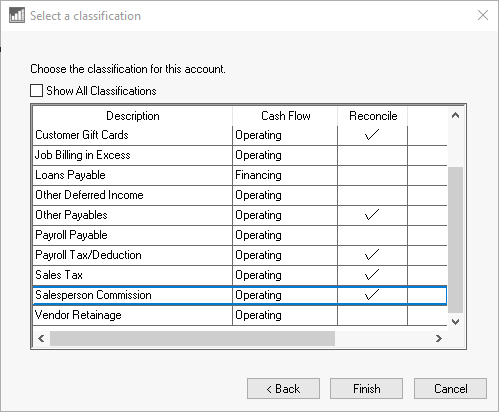Sort by the Cash Flow column header
499x412 pixels.
click(x=285, y=116)
